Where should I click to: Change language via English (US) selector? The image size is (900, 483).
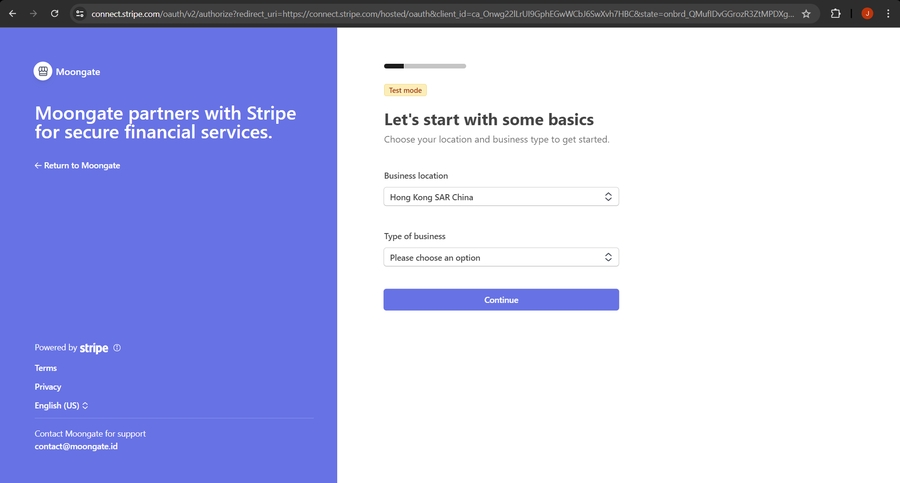point(61,405)
